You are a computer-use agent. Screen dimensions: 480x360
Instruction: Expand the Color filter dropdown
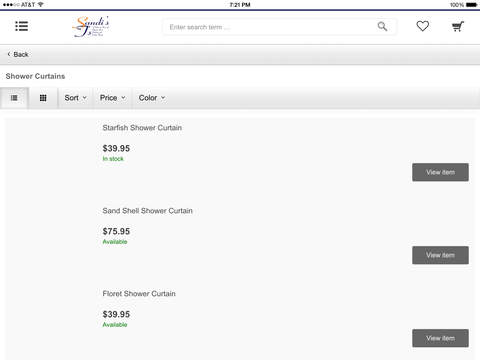152,98
